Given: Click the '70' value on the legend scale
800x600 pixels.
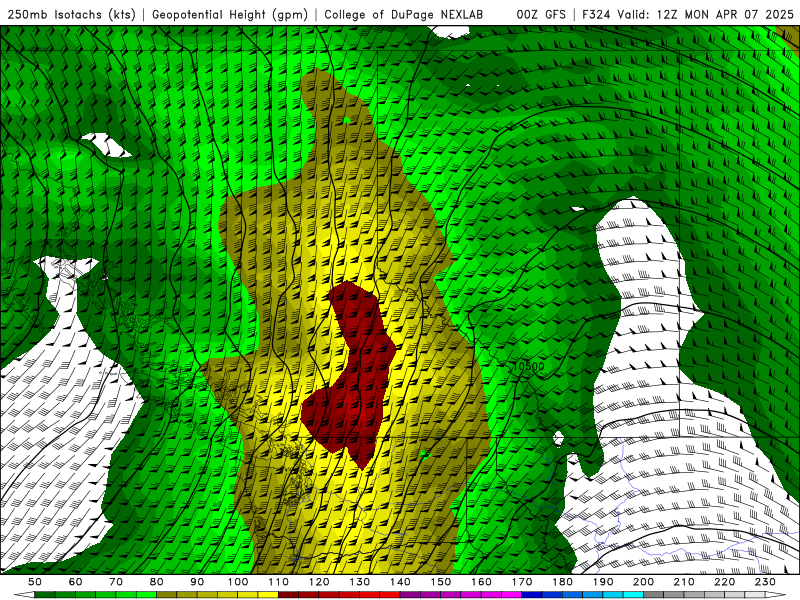Looking at the screenshot, I should pos(116,582).
